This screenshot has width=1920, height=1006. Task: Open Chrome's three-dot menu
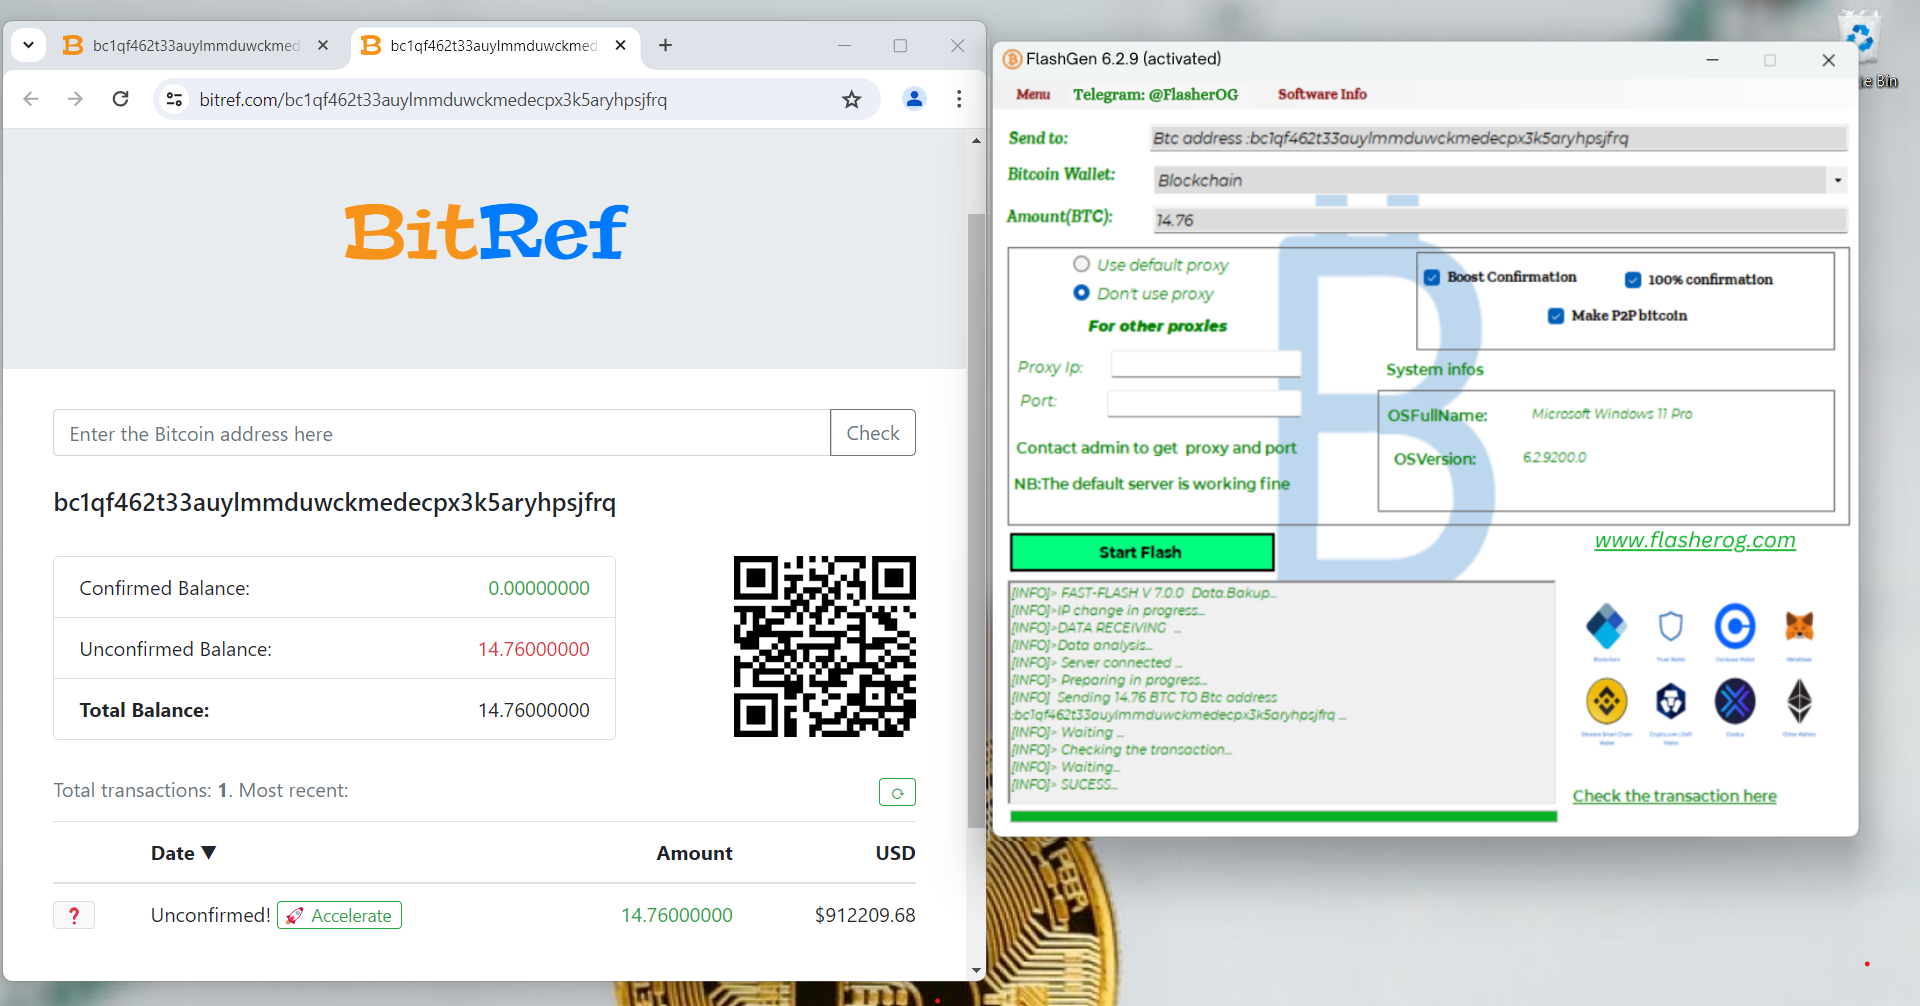pos(959,99)
